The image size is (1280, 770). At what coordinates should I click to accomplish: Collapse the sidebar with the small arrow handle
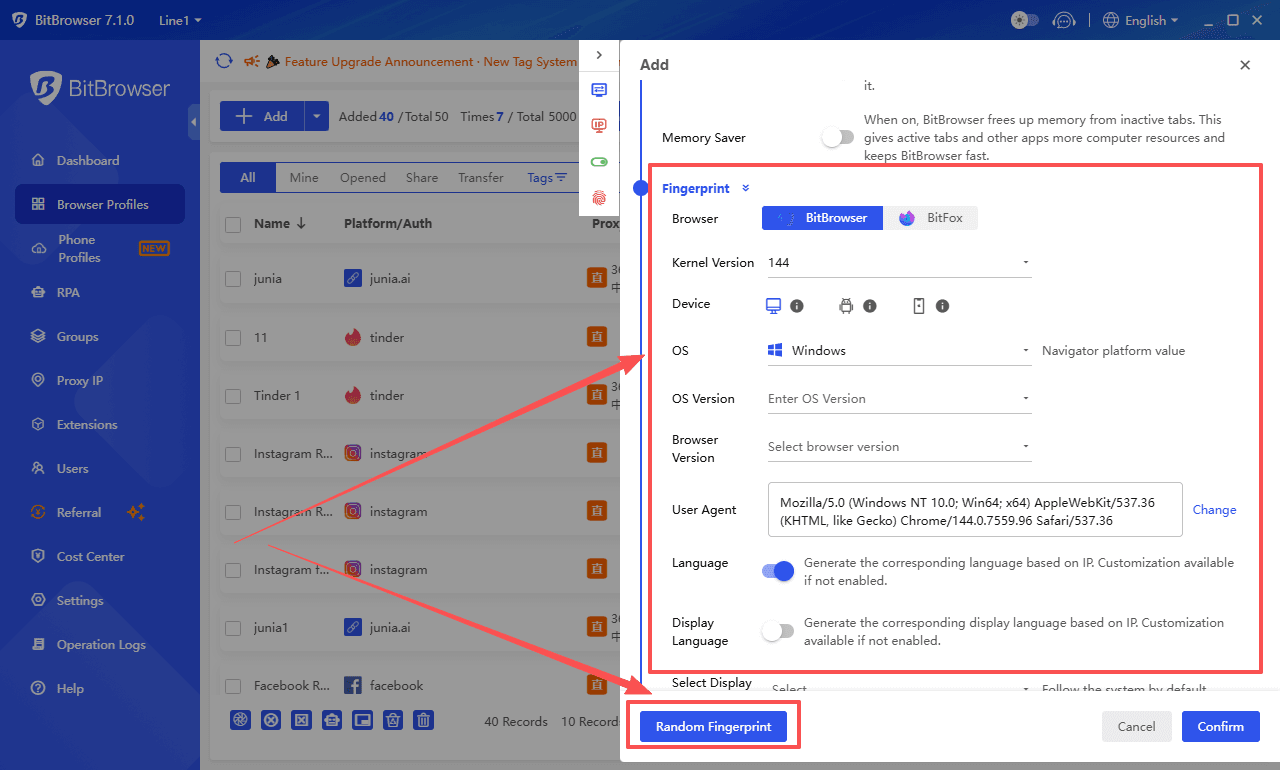coord(193,122)
